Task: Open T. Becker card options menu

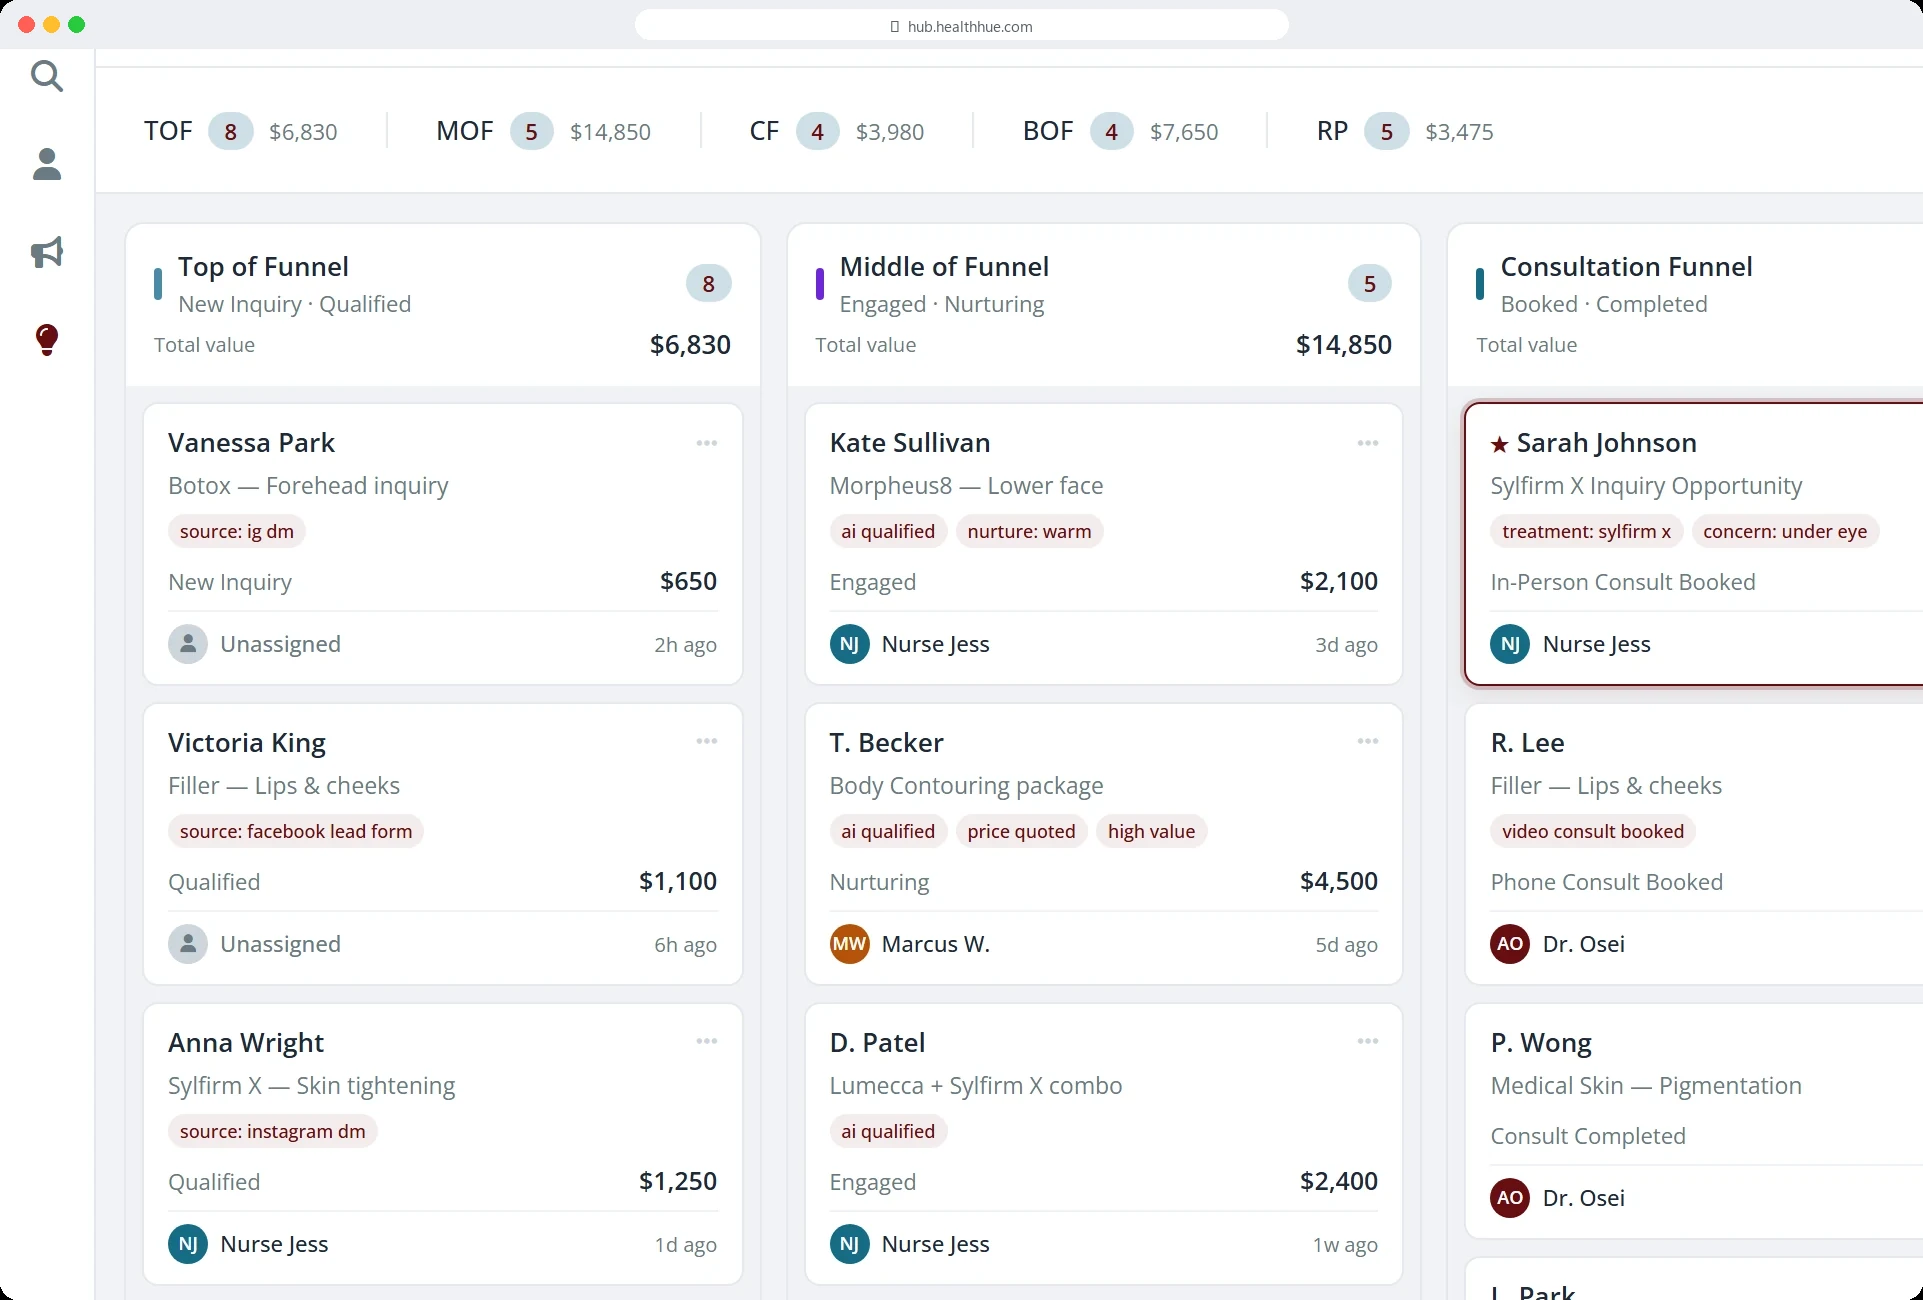Action: point(1368,741)
